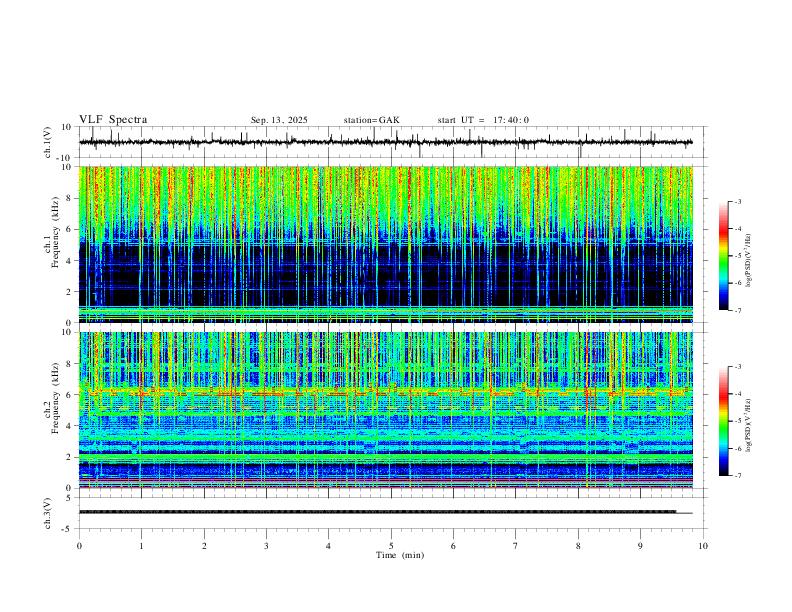Click time axis tick label '5'
The height and width of the screenshot is (612, 792).
391,546
